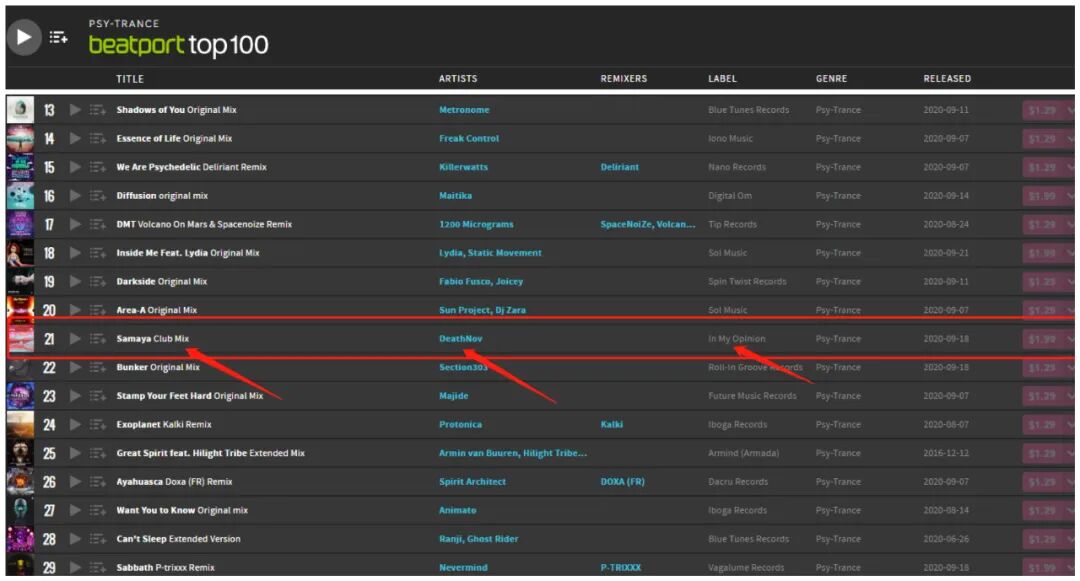Buy Diffusion track price button

pos(1043,196)
